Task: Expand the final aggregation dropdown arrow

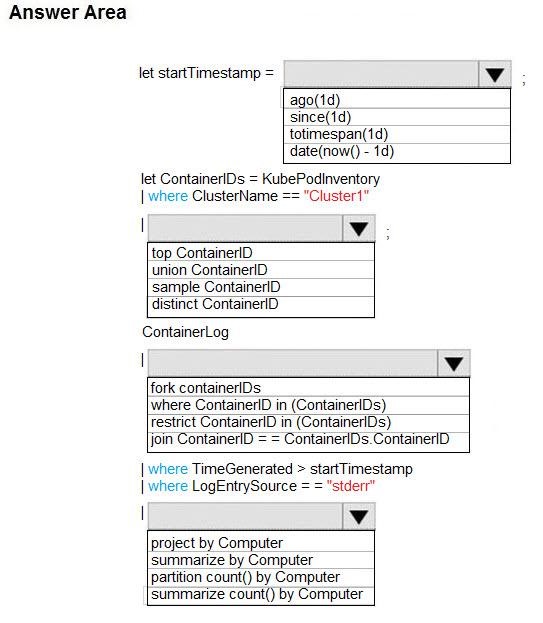Action: point(359,516)
